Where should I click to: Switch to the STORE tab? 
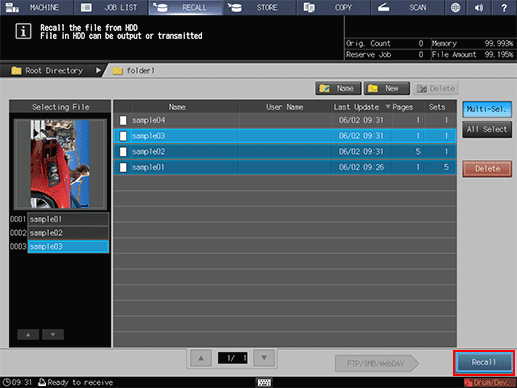[259, 7]
